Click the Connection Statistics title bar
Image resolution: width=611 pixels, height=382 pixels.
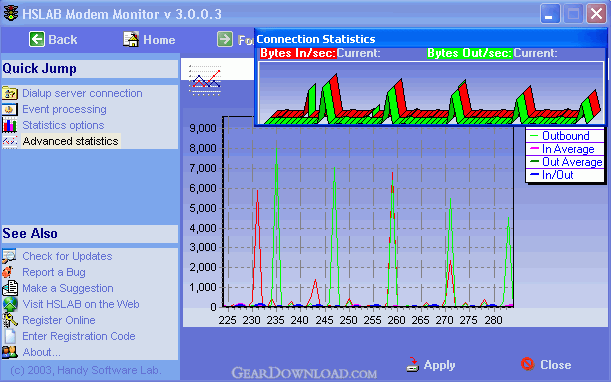click(430, 39)
